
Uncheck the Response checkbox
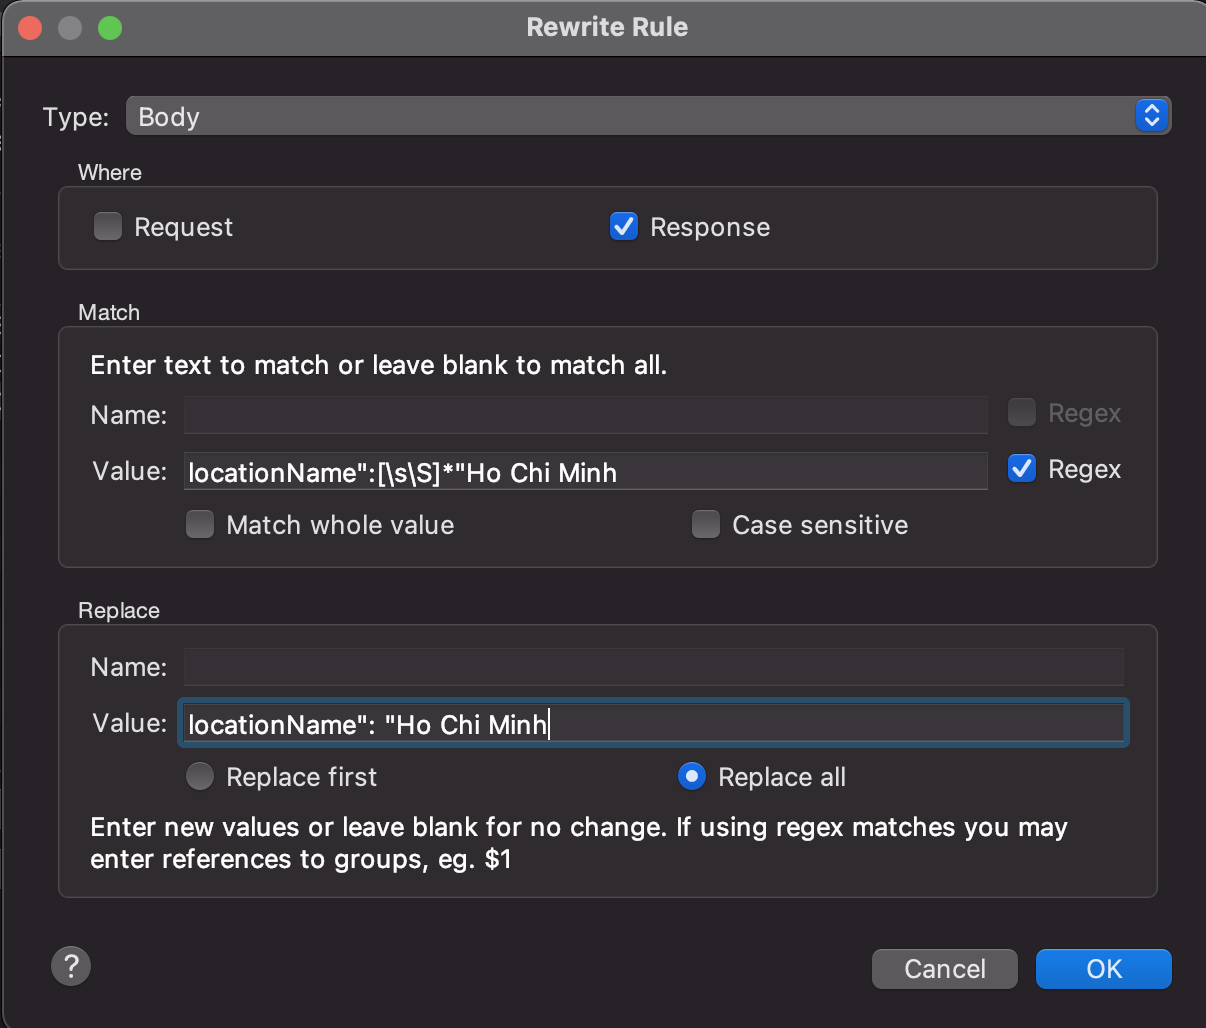(x=624, y=227)
